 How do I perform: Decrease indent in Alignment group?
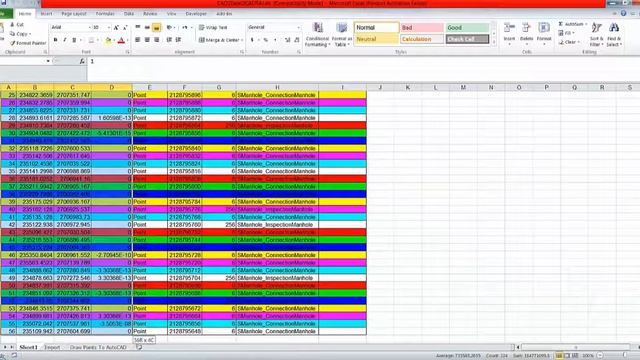tap(169, 40)
